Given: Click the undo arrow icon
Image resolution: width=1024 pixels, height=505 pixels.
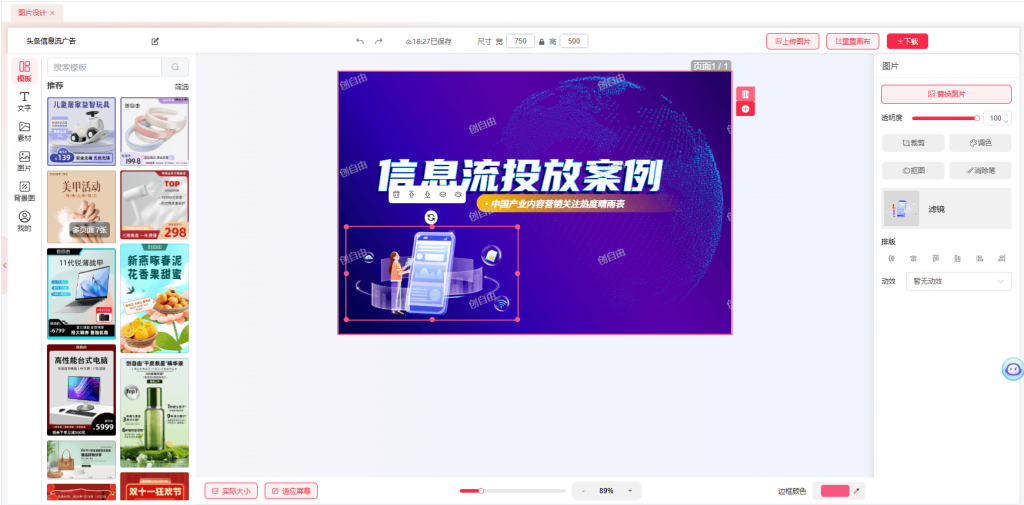Looking at the screenshot, I should [x=360, y=41].
